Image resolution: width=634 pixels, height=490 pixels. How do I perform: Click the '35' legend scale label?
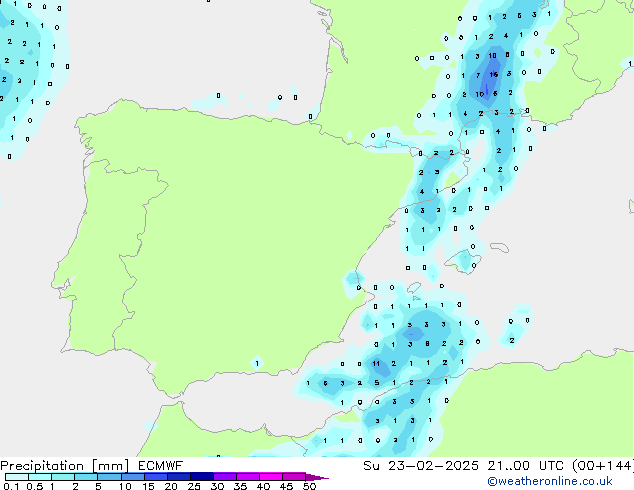[x=240, y=486]
